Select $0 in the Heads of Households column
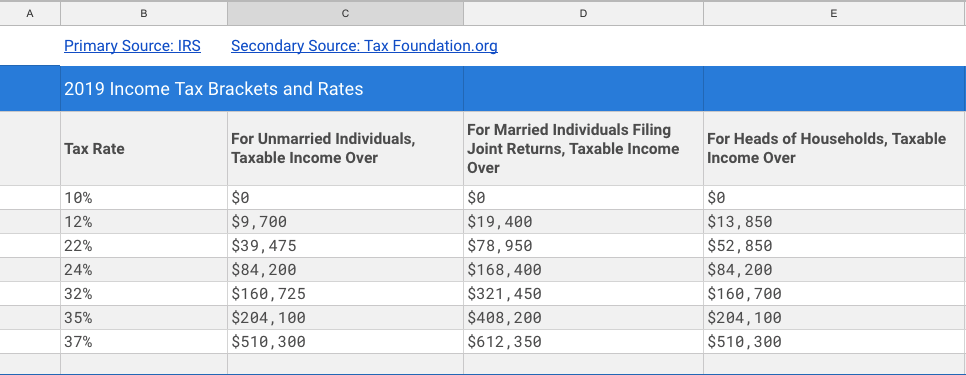The image size is (966, 375). (x=834, y=198)
